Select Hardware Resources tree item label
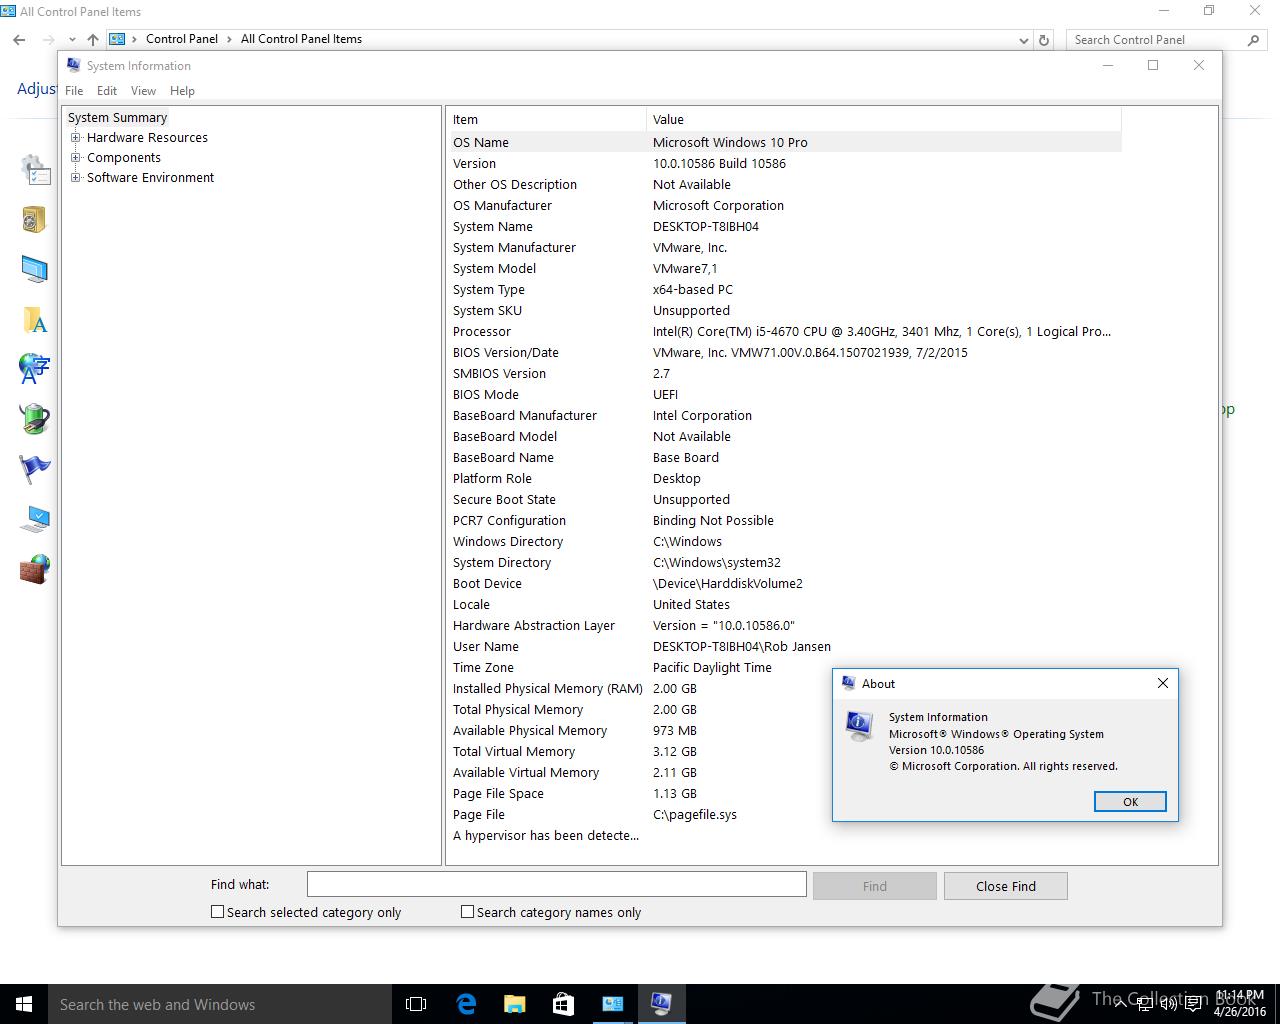Image resolution: width=1280 pixels, height=1024 pixels. [147, 138]
